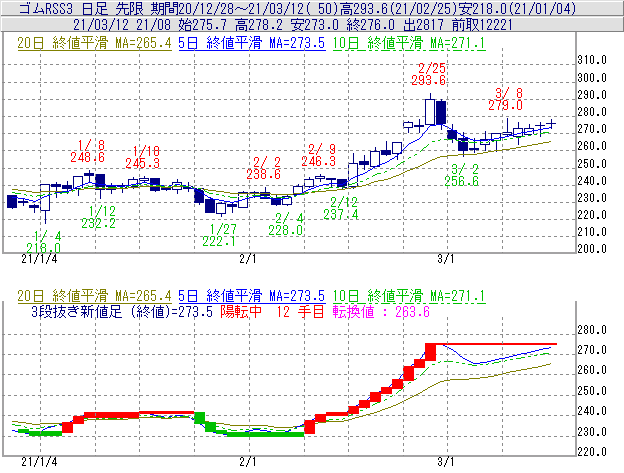Click the 1/ 4 218.0 low label
Screen dimensions: 624x473
pyautogui.click(x=44, y=242)
